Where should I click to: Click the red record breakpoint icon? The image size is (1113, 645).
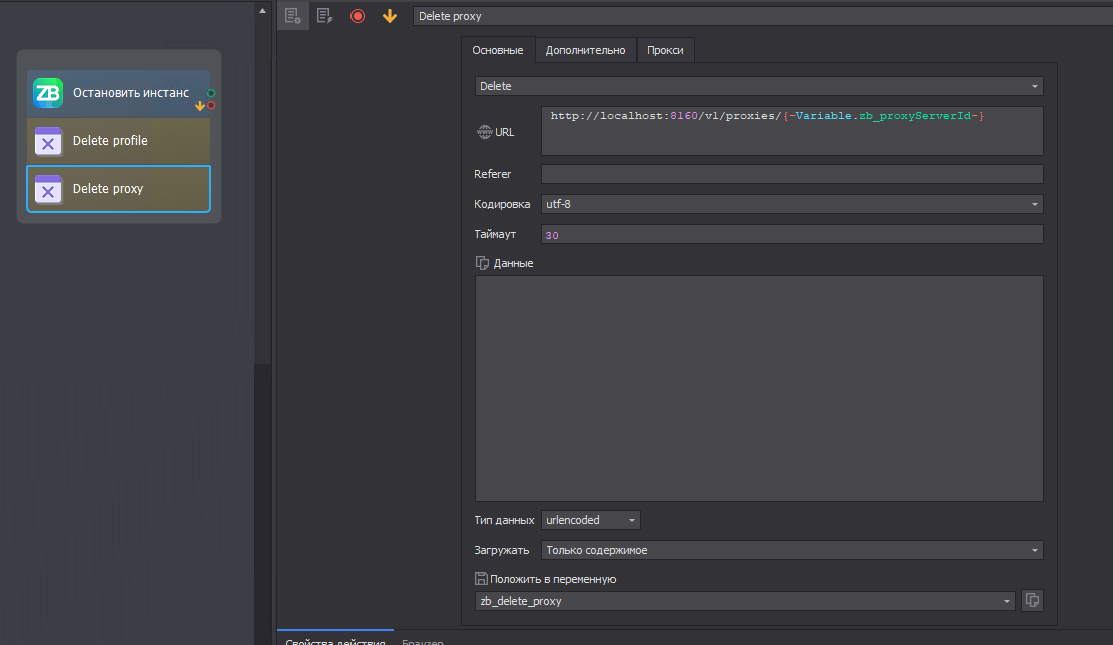357,16
